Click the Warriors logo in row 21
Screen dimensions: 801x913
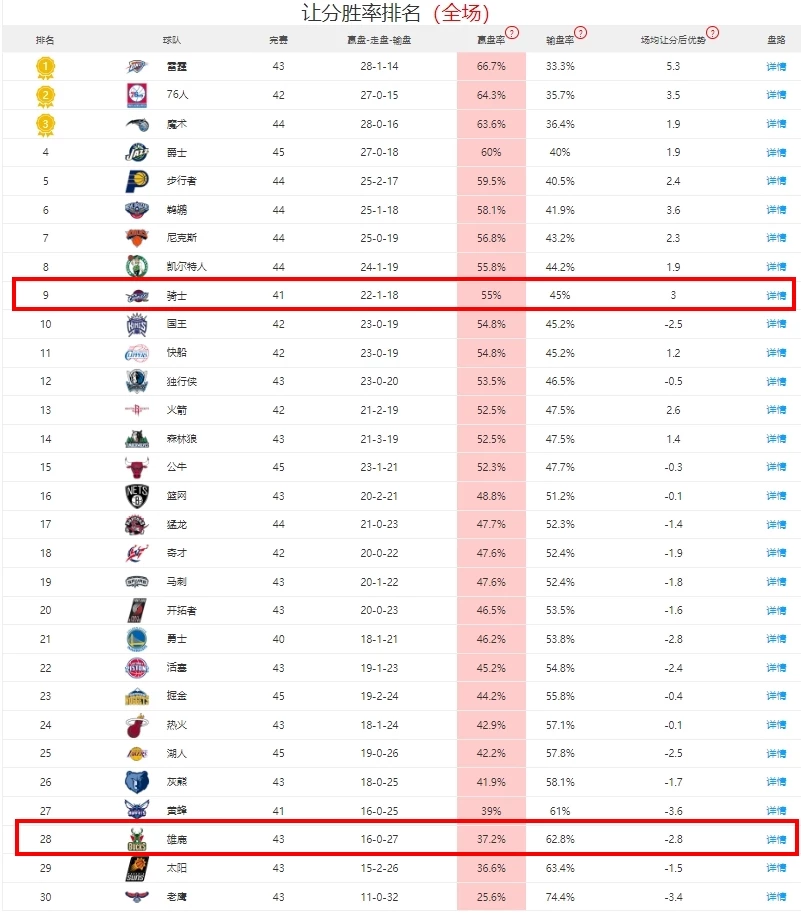137,639
